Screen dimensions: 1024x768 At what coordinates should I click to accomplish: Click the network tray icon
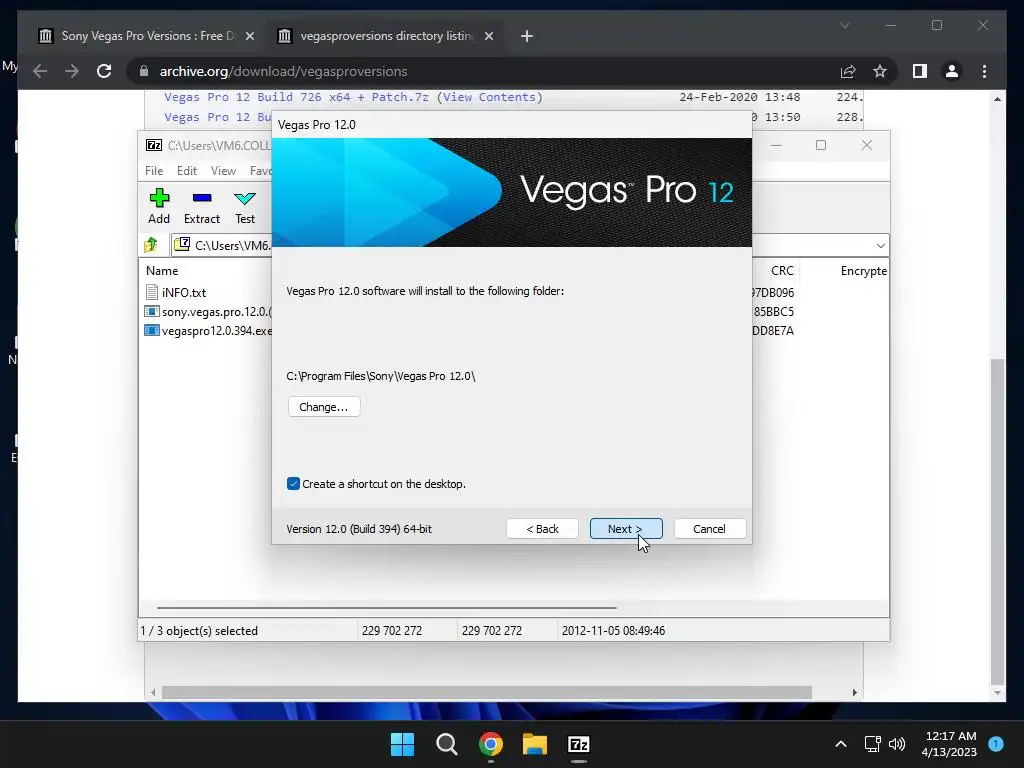click(x=872, y=744)
